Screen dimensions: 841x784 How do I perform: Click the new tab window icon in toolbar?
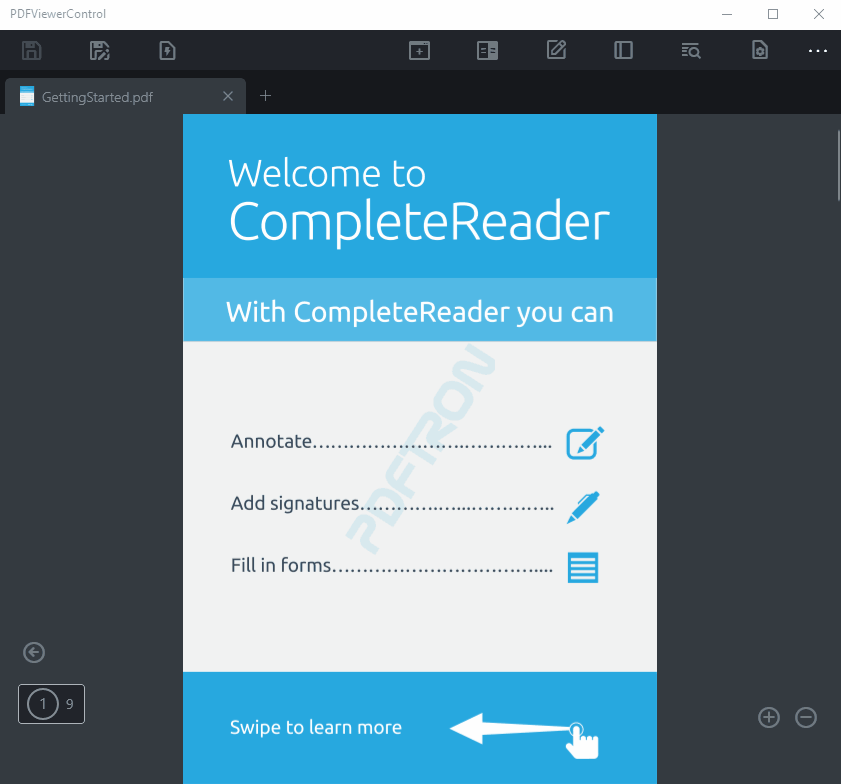419,50
